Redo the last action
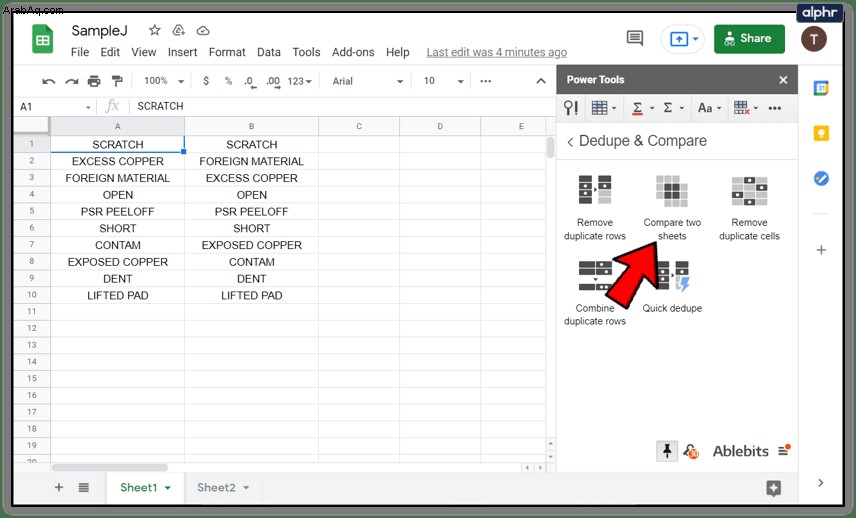The width and height of the screenshot is (856, 518). tap(72, 81)
